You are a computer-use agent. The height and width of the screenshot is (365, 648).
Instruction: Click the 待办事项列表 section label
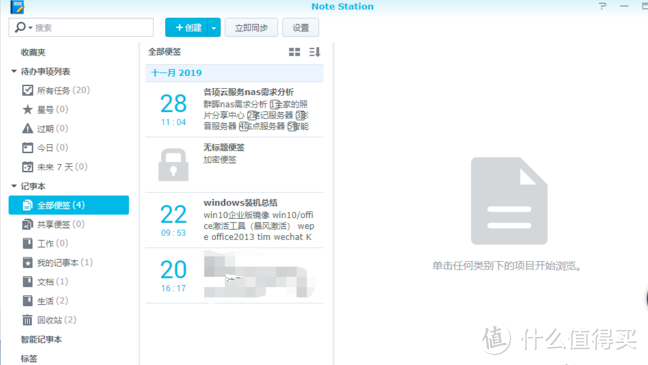coord(45,72)
